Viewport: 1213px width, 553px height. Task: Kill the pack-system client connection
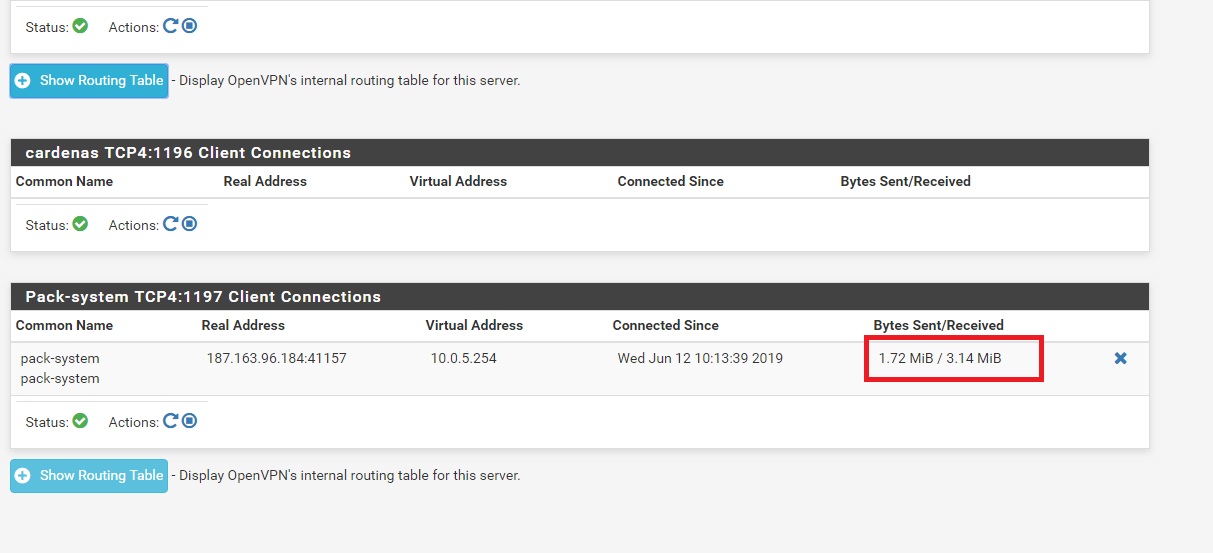[x=1120, y=358]
